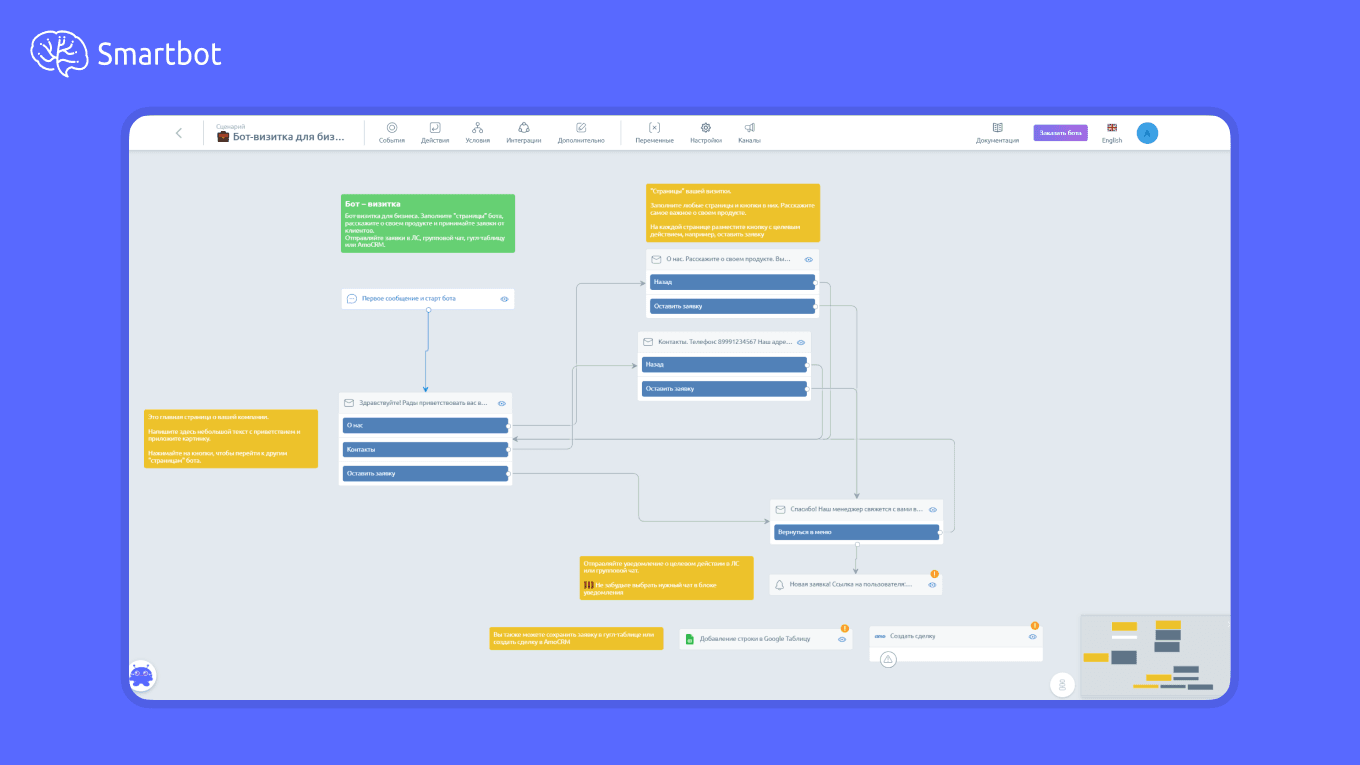Go back with the left chevron arrow
The image size is (1360, 765).
[x=179, y=133]
